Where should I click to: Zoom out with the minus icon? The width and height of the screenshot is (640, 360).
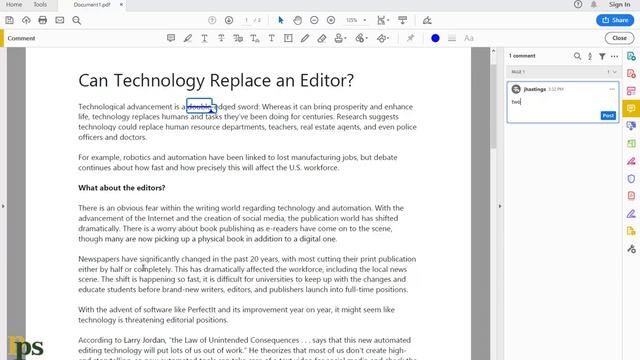coord(314,20)
